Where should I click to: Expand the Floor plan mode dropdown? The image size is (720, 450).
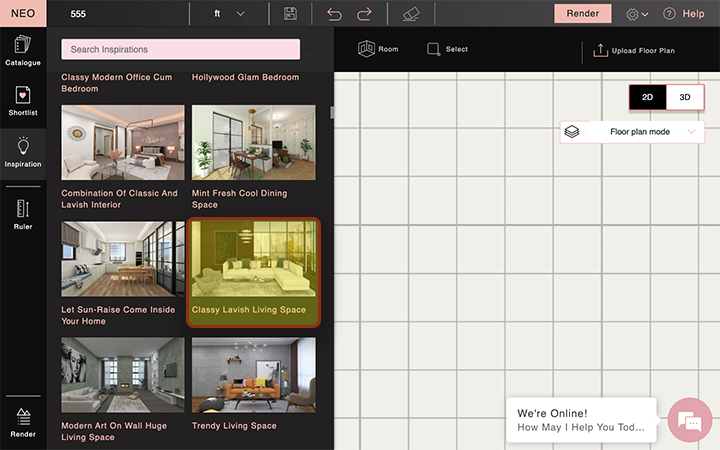(632, 132)
